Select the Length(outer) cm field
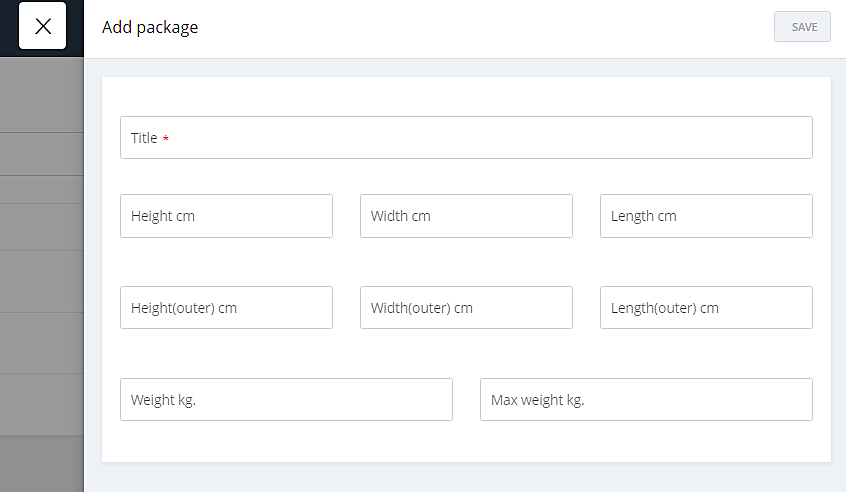Screen dimensions: 846x492 click(706, 308)
